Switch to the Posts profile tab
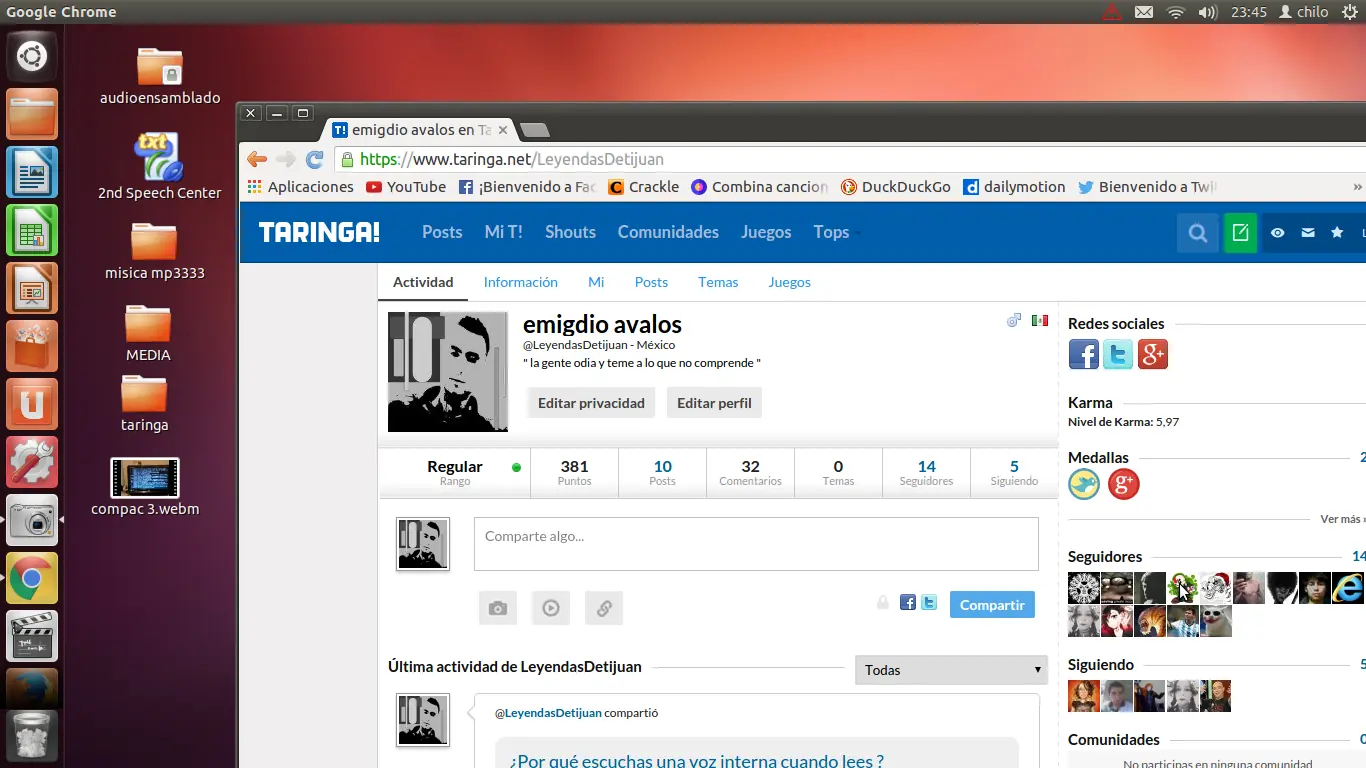This screenshot has width=1366, height=768. 651,282
